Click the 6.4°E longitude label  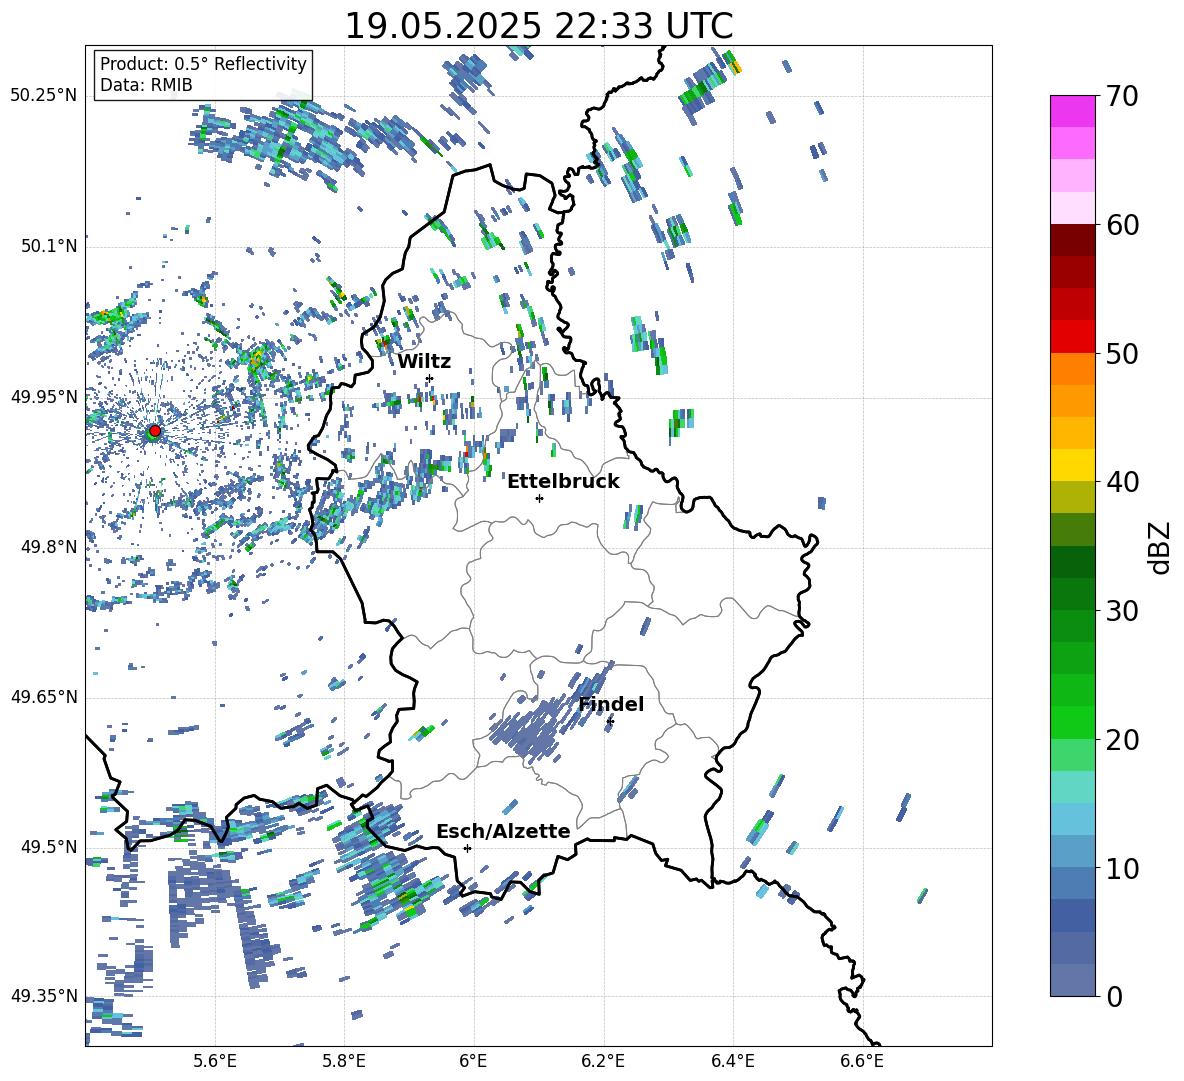pos(732,1062)
